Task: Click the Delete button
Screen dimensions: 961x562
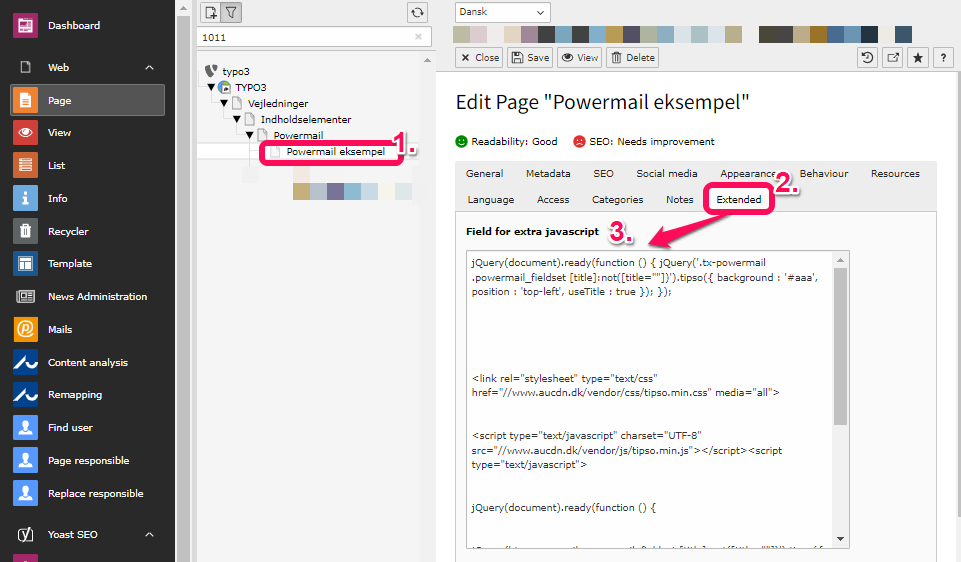Action: pos(632,57)
